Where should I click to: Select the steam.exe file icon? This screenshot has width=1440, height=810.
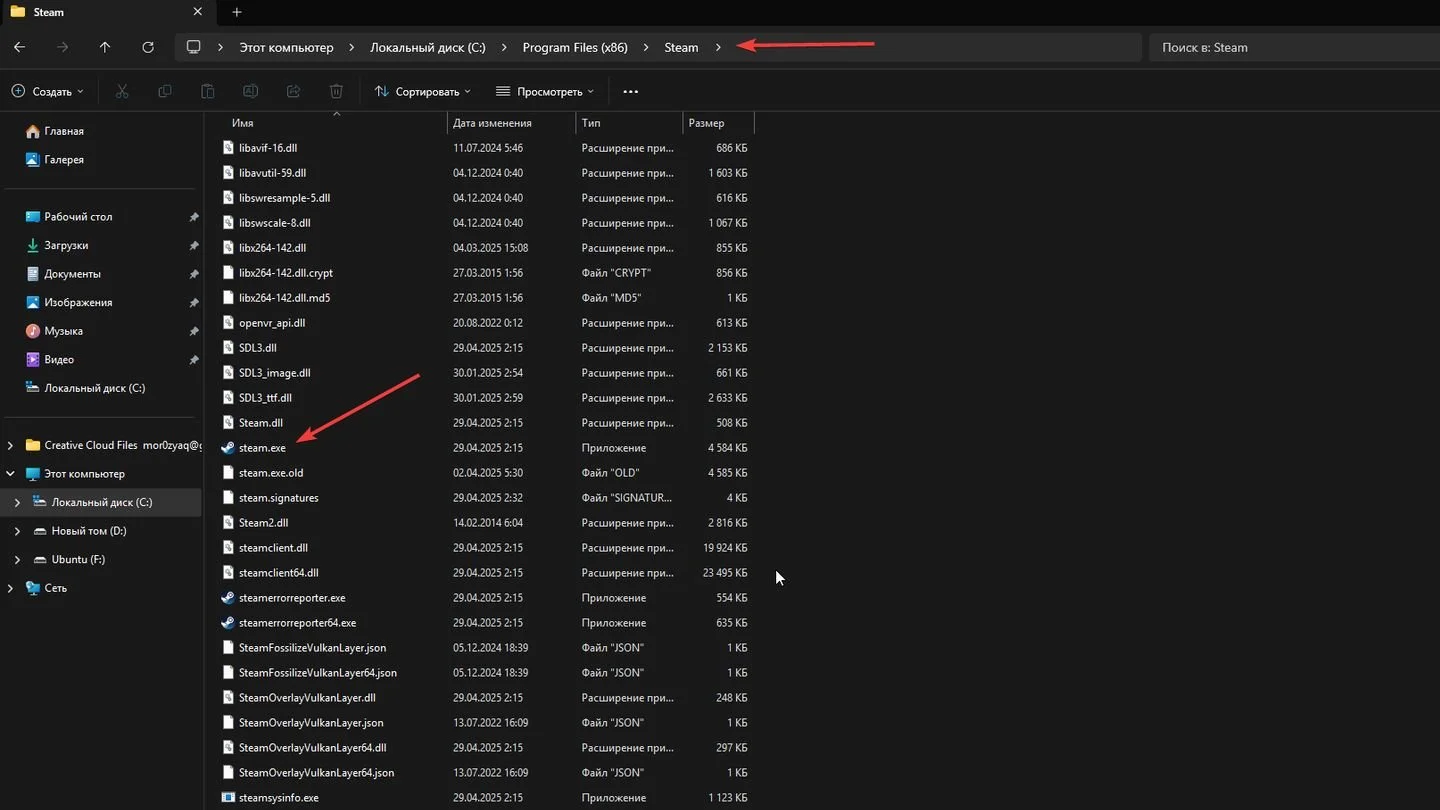[x=228, y=448]
